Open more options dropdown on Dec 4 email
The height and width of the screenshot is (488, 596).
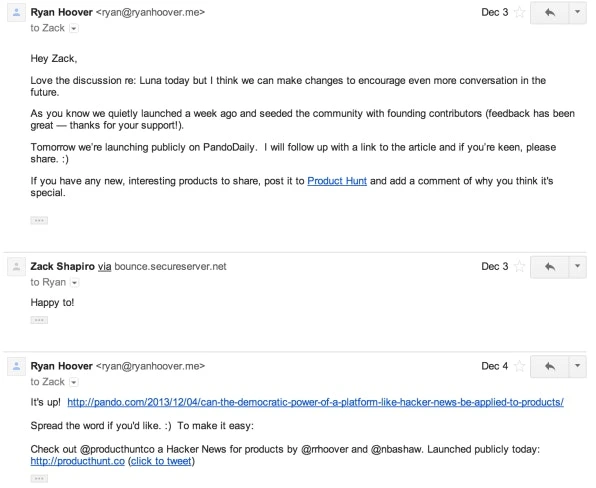[x=577, y=366]
